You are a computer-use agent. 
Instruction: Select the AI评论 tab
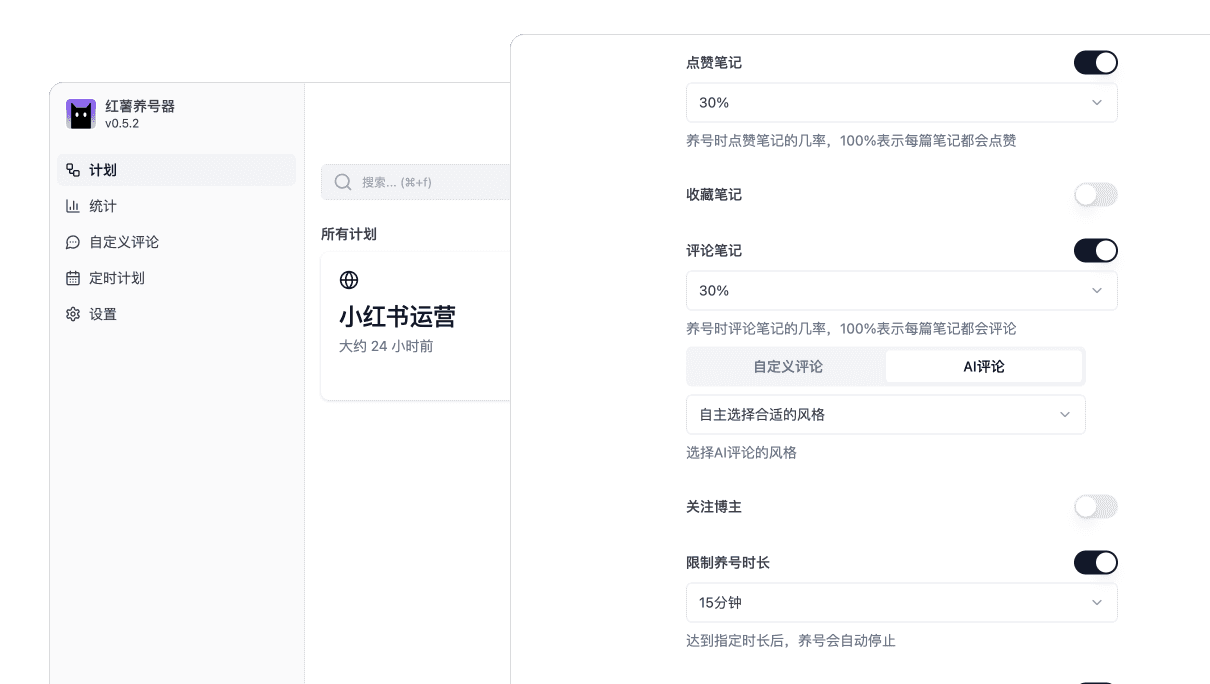984,367
